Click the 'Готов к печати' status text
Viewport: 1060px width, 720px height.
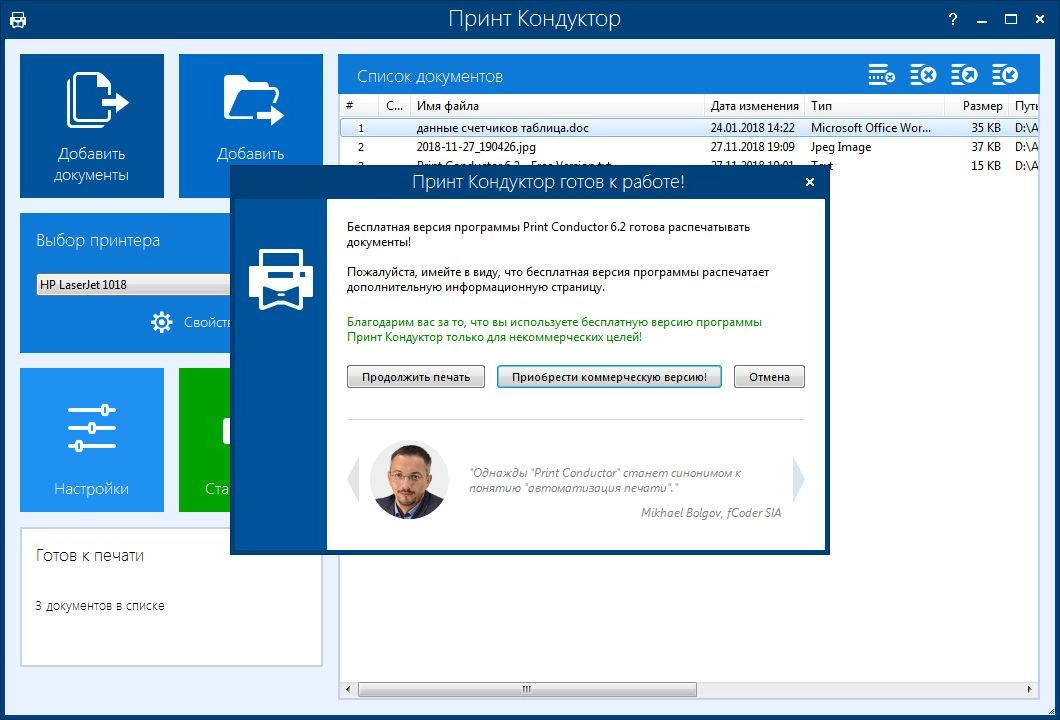90,556
